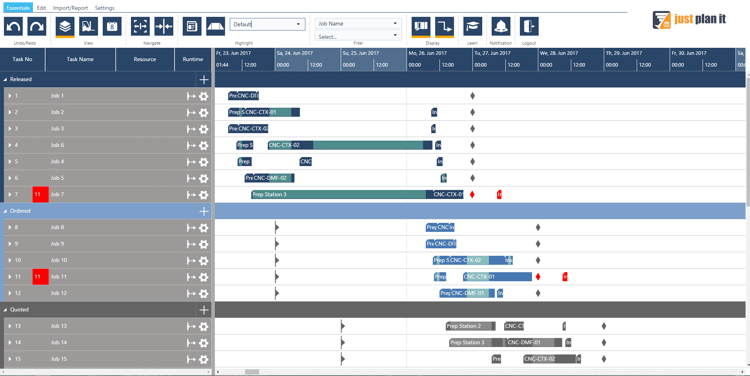Open the gear settings for Job 10
This screenshot has height=376, width=750.
tap(204, 261)
